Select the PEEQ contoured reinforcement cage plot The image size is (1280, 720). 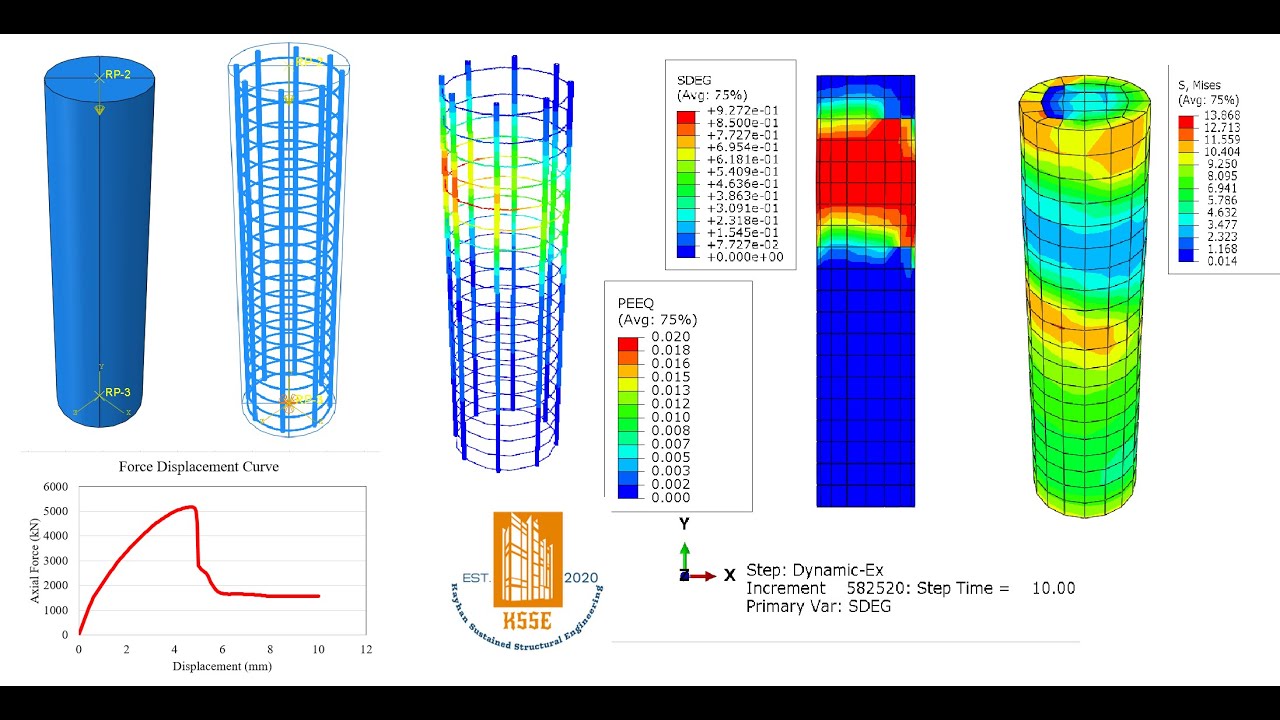508,264
